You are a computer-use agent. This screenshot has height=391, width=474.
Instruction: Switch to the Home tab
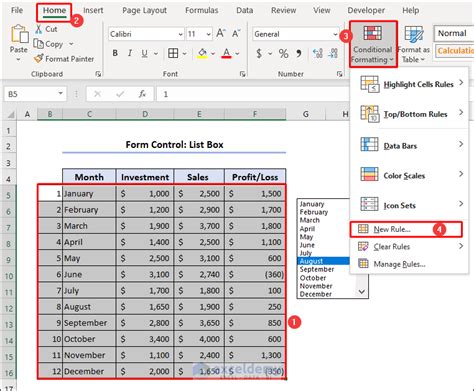[x=54, y=11]
